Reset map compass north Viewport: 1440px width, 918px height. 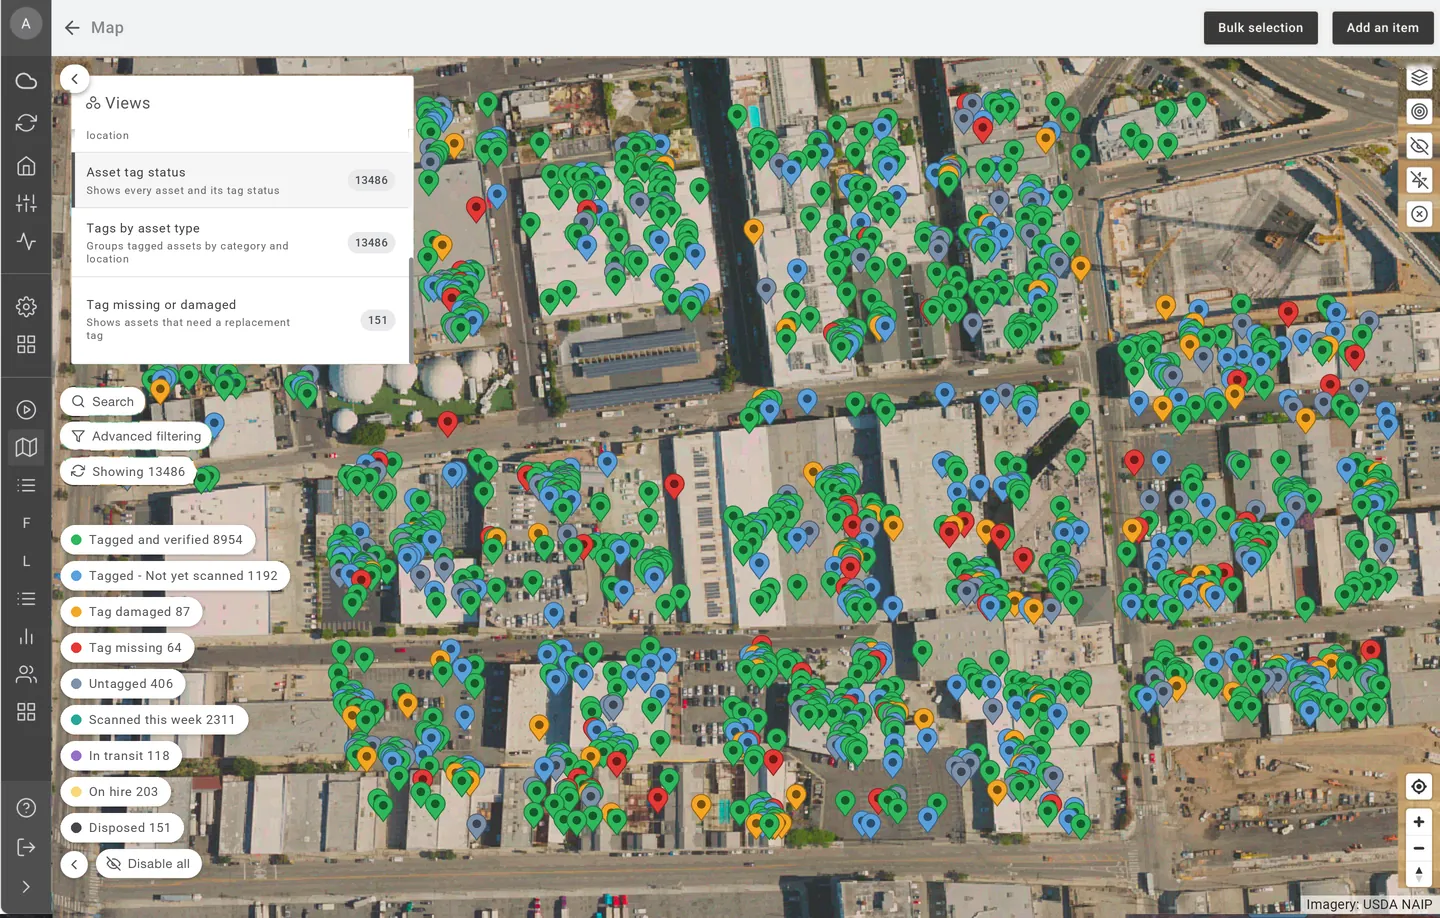tap(1418, 873)
